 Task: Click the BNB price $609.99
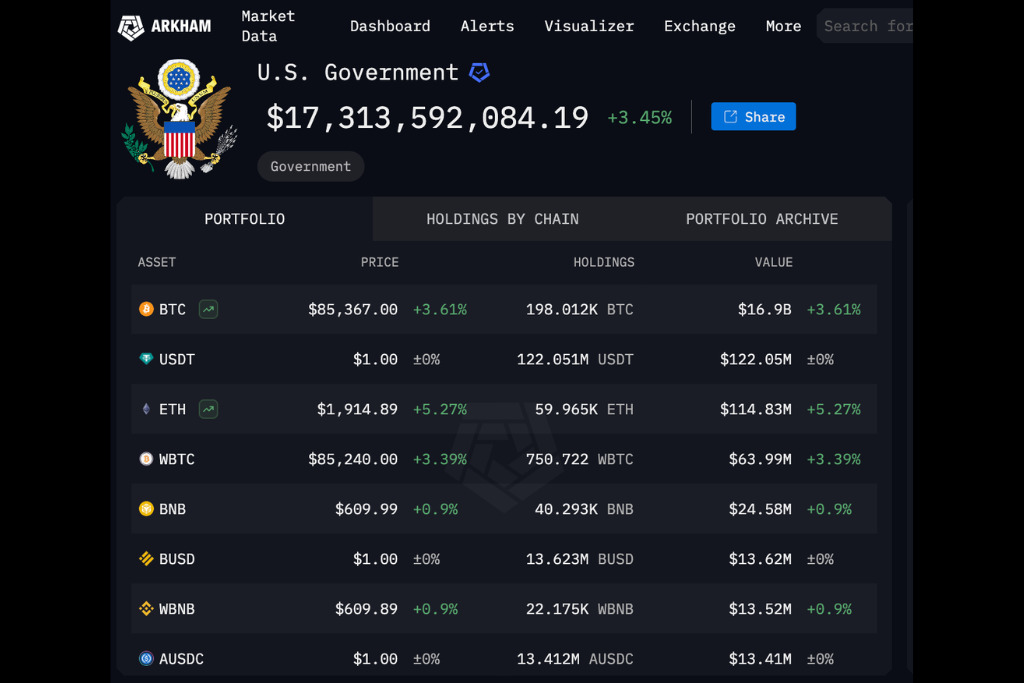point(366,509)
